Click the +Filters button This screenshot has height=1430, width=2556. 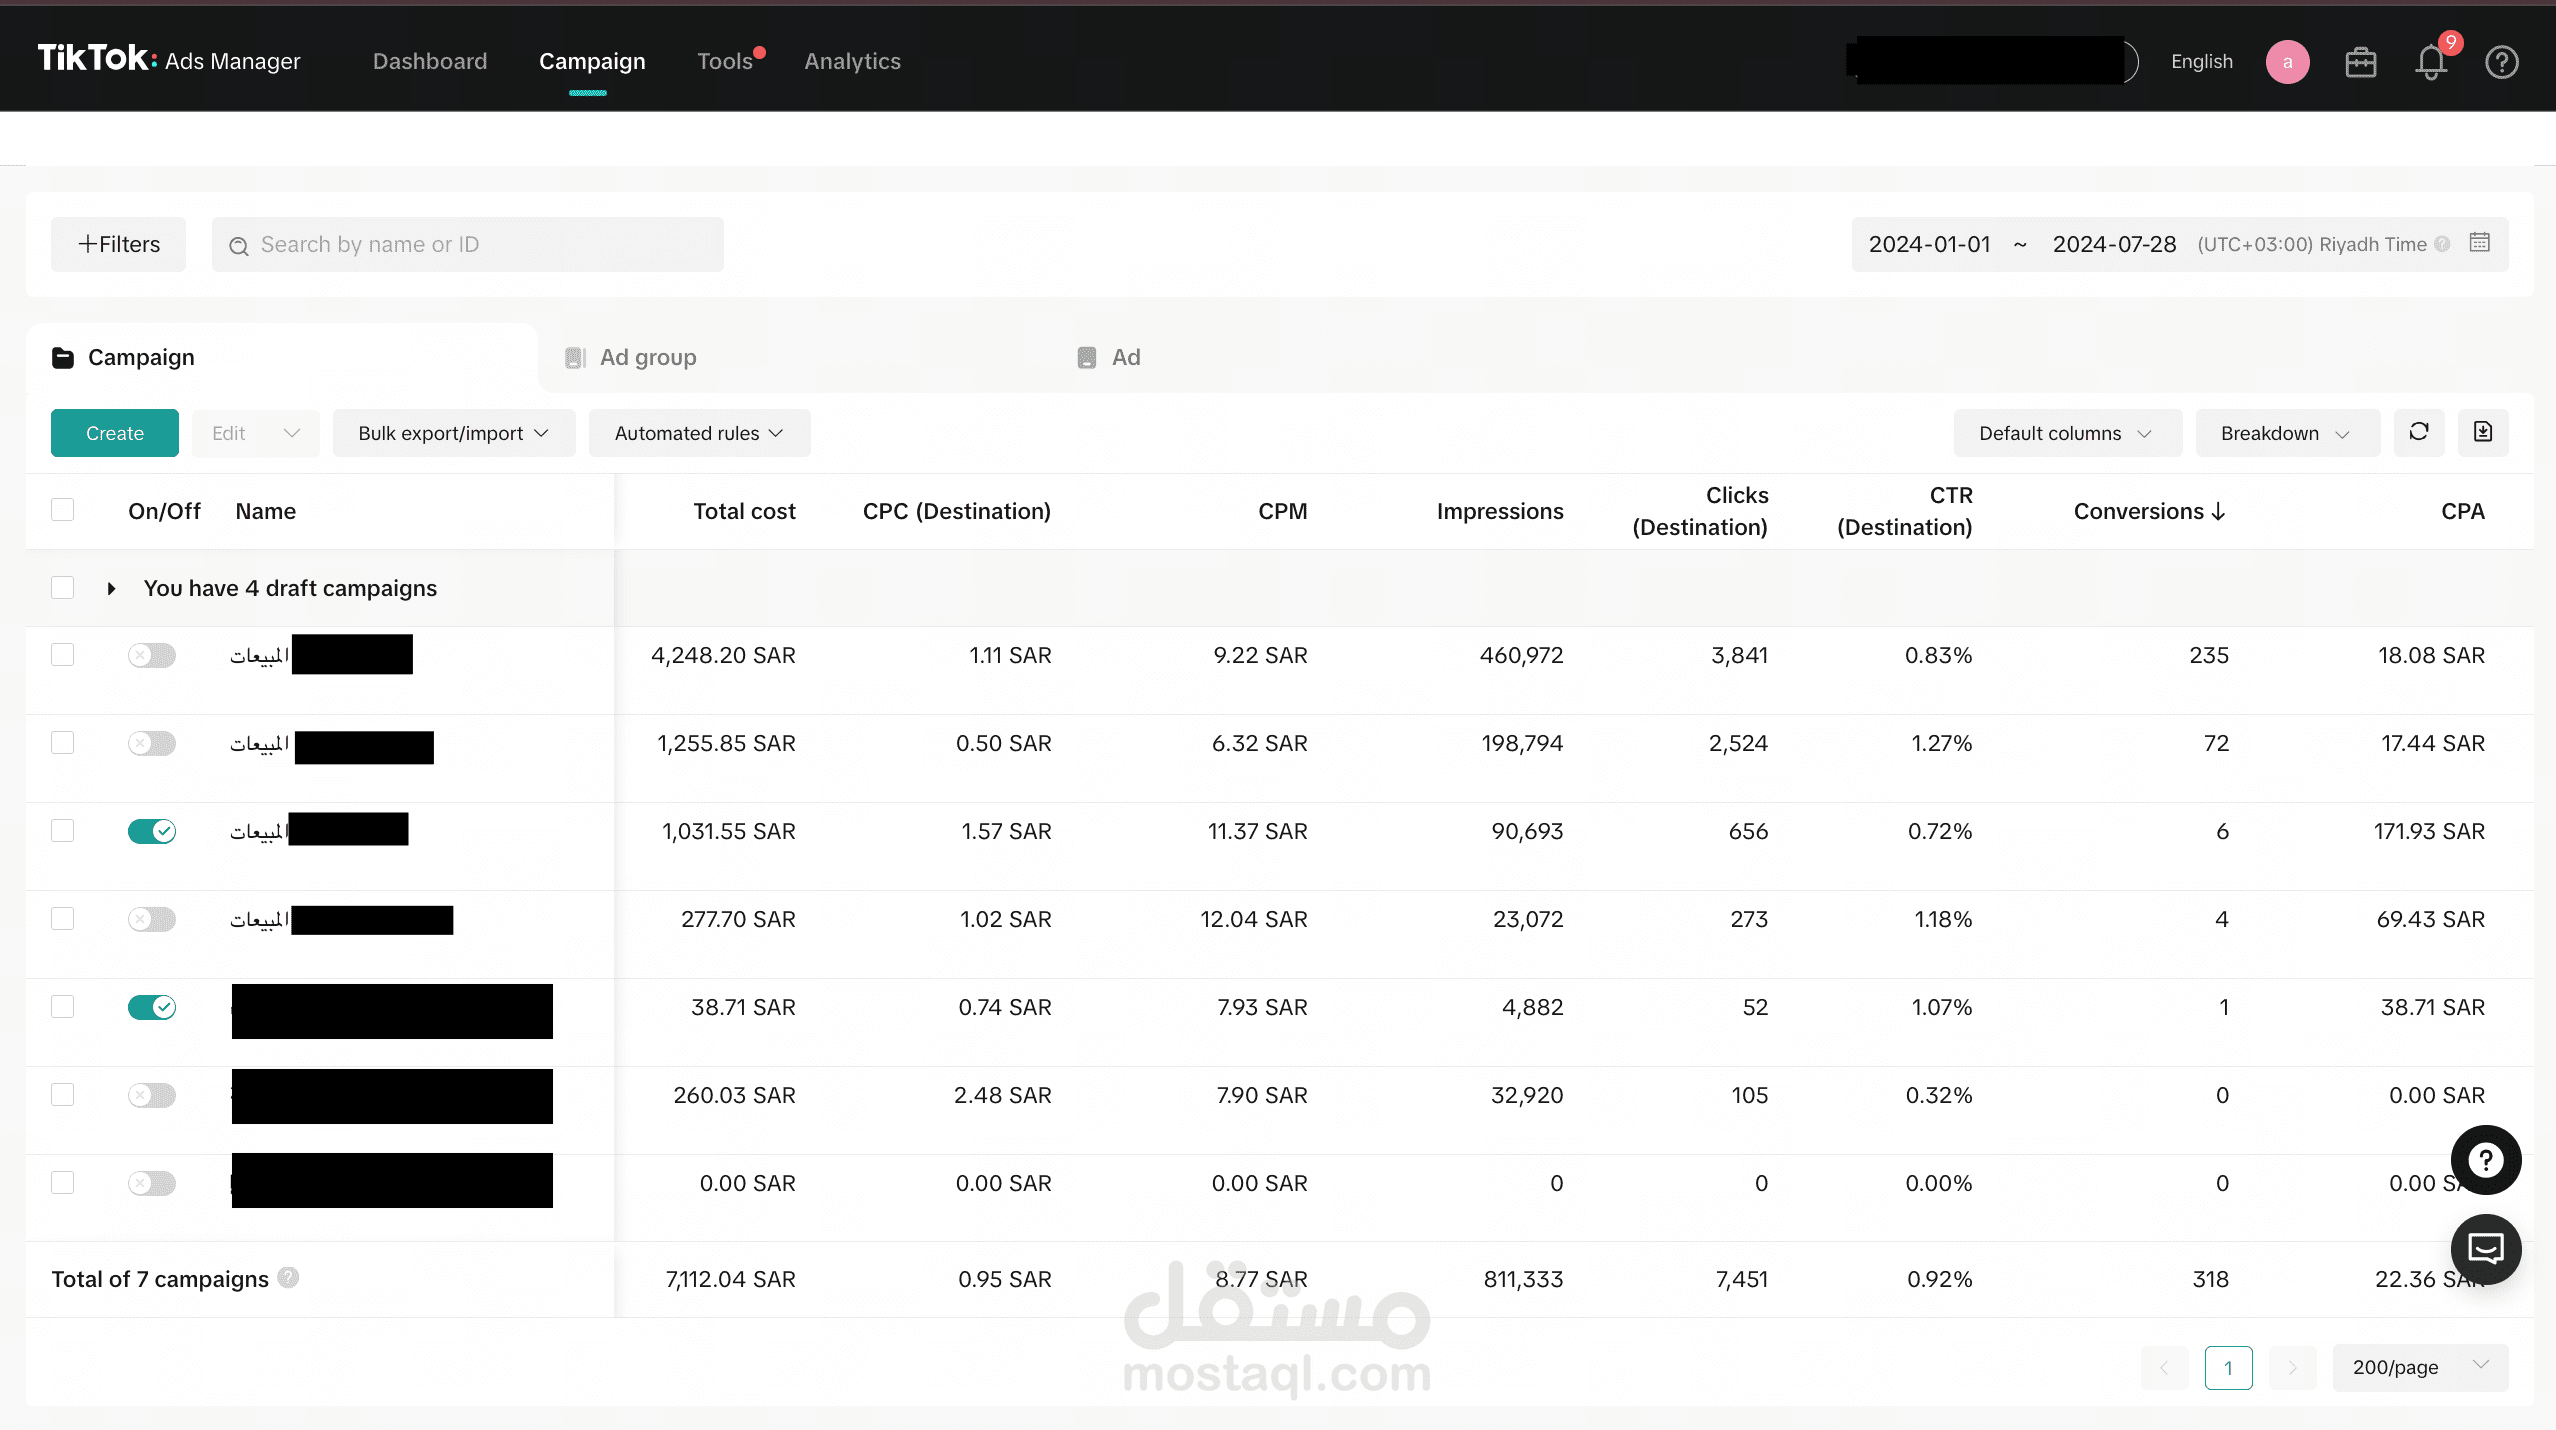pos(119,244)
